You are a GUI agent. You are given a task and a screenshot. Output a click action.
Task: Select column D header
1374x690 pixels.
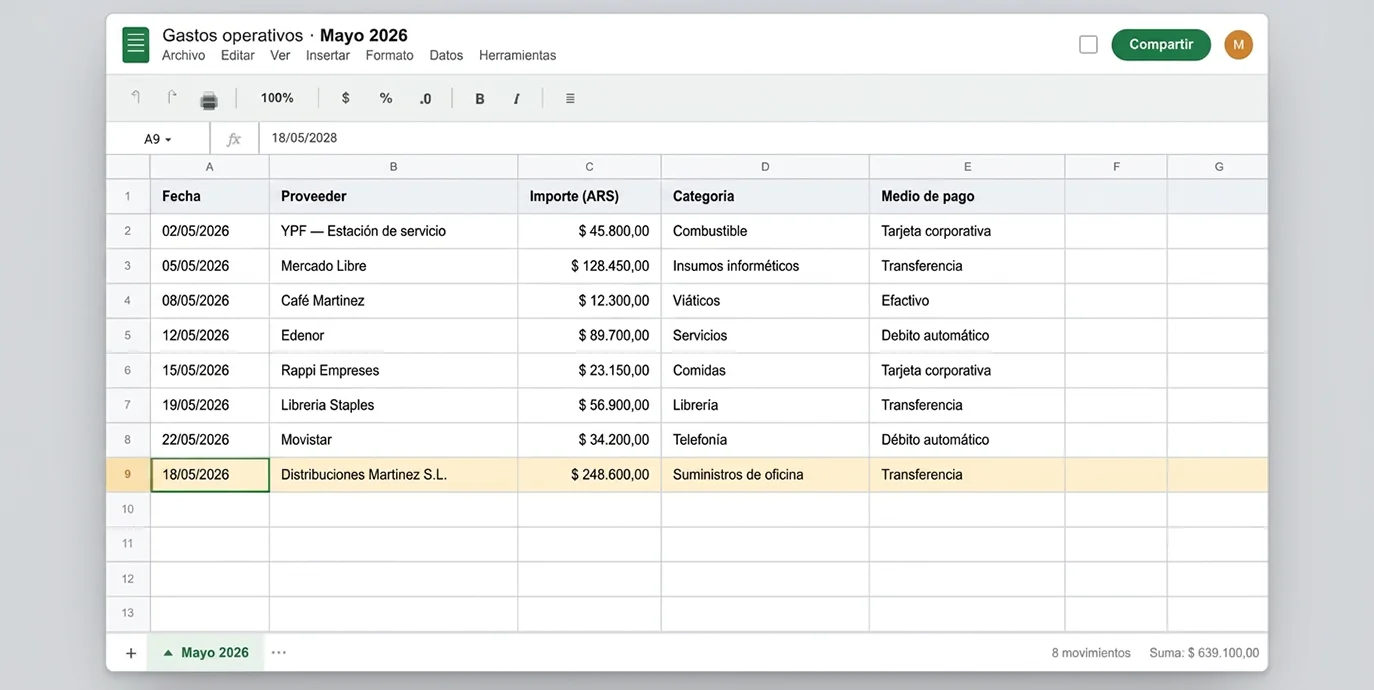point(765,167)
